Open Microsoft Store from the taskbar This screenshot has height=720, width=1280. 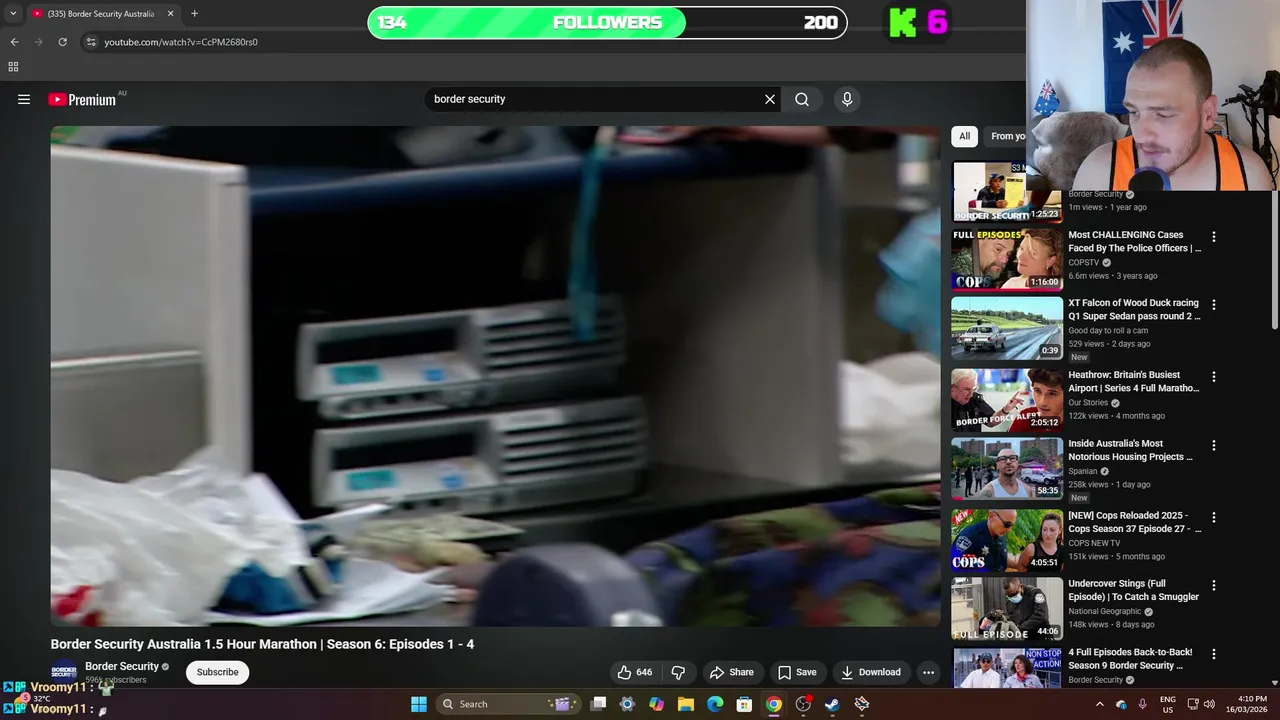tap(744, 704)
